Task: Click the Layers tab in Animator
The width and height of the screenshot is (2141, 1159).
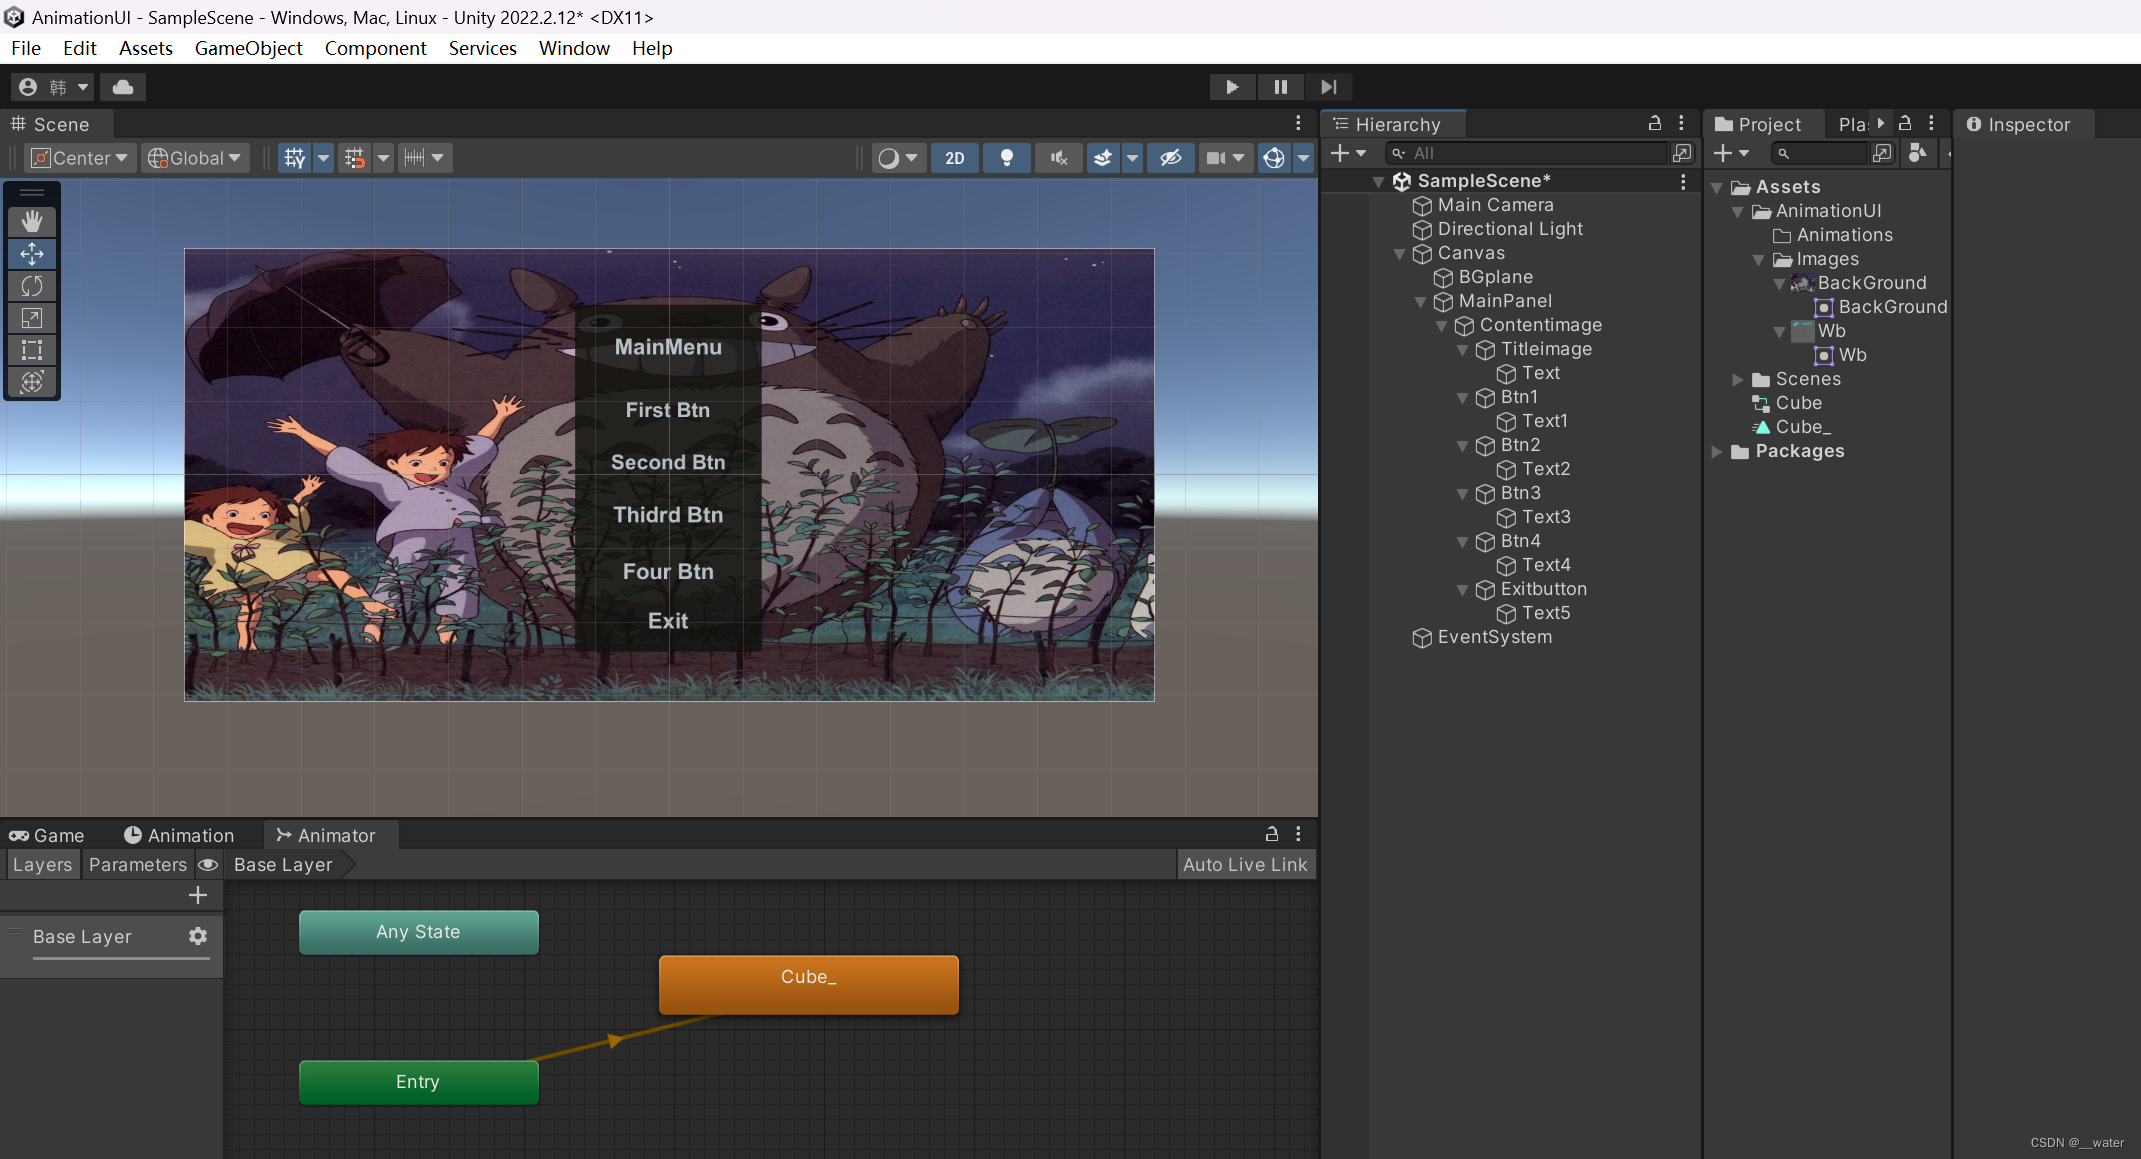Action: click(42, 865)
